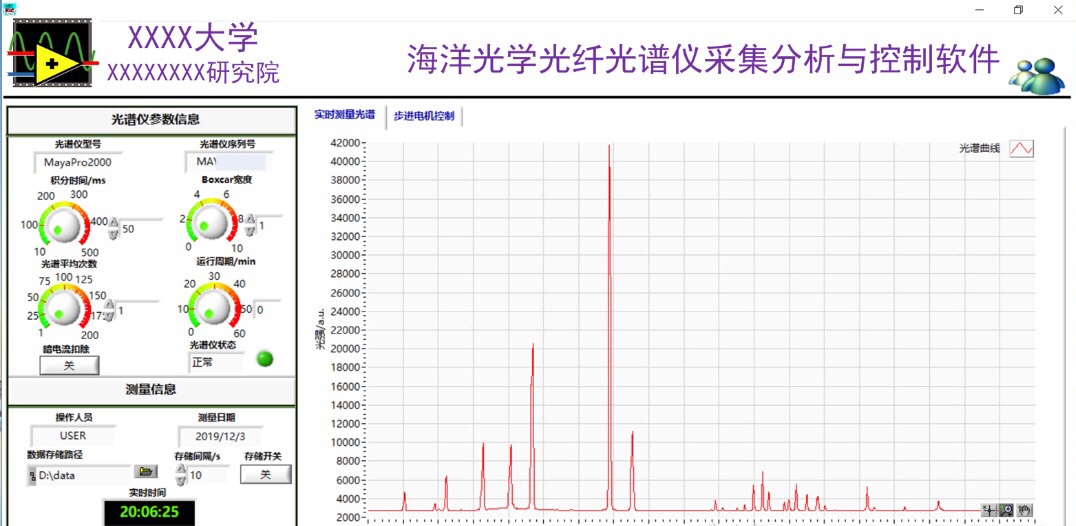Restore the window using the title bar button

1019,10
